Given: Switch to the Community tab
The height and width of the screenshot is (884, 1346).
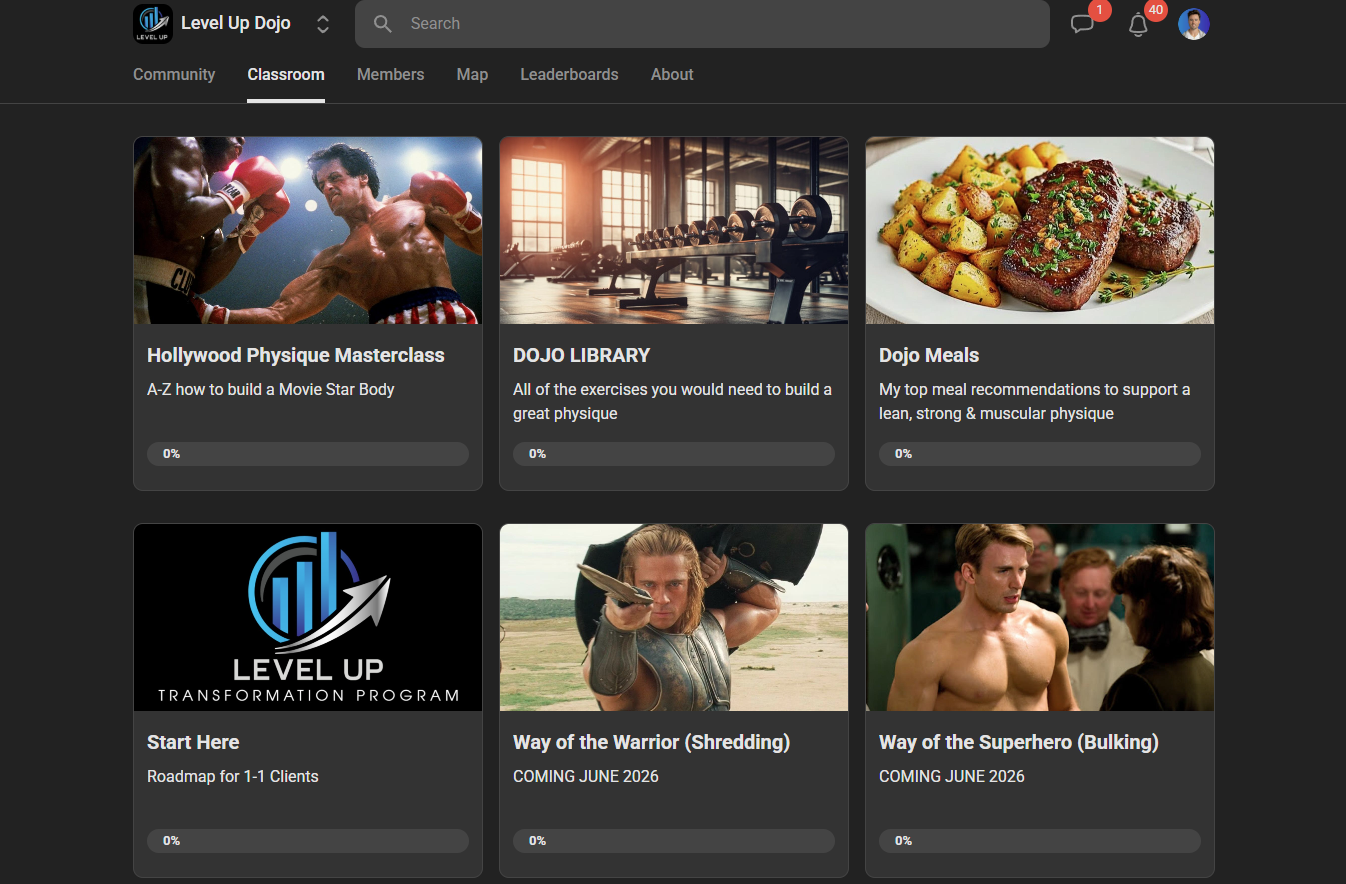Looking at the screenshot, I should click(x=174, y=74).
